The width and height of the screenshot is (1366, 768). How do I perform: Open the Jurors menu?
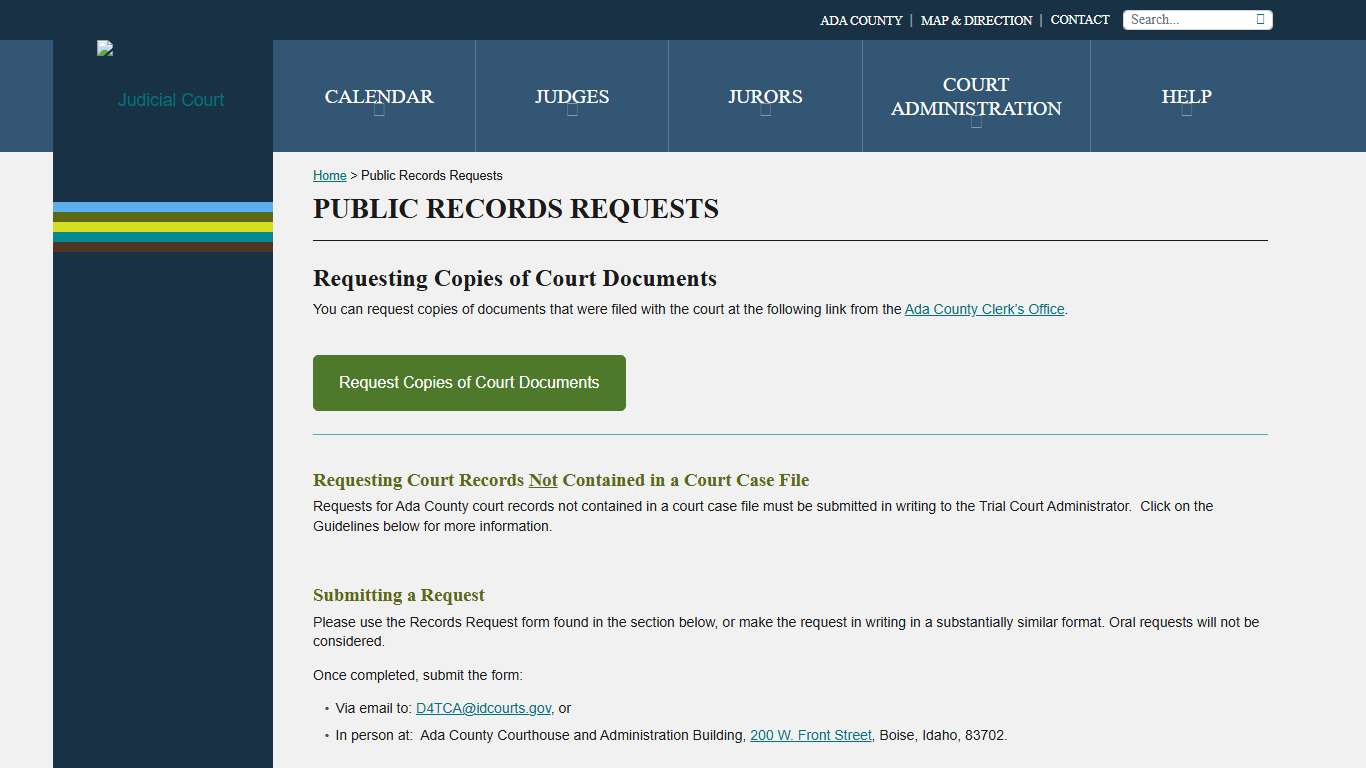(x=765, y=96)
